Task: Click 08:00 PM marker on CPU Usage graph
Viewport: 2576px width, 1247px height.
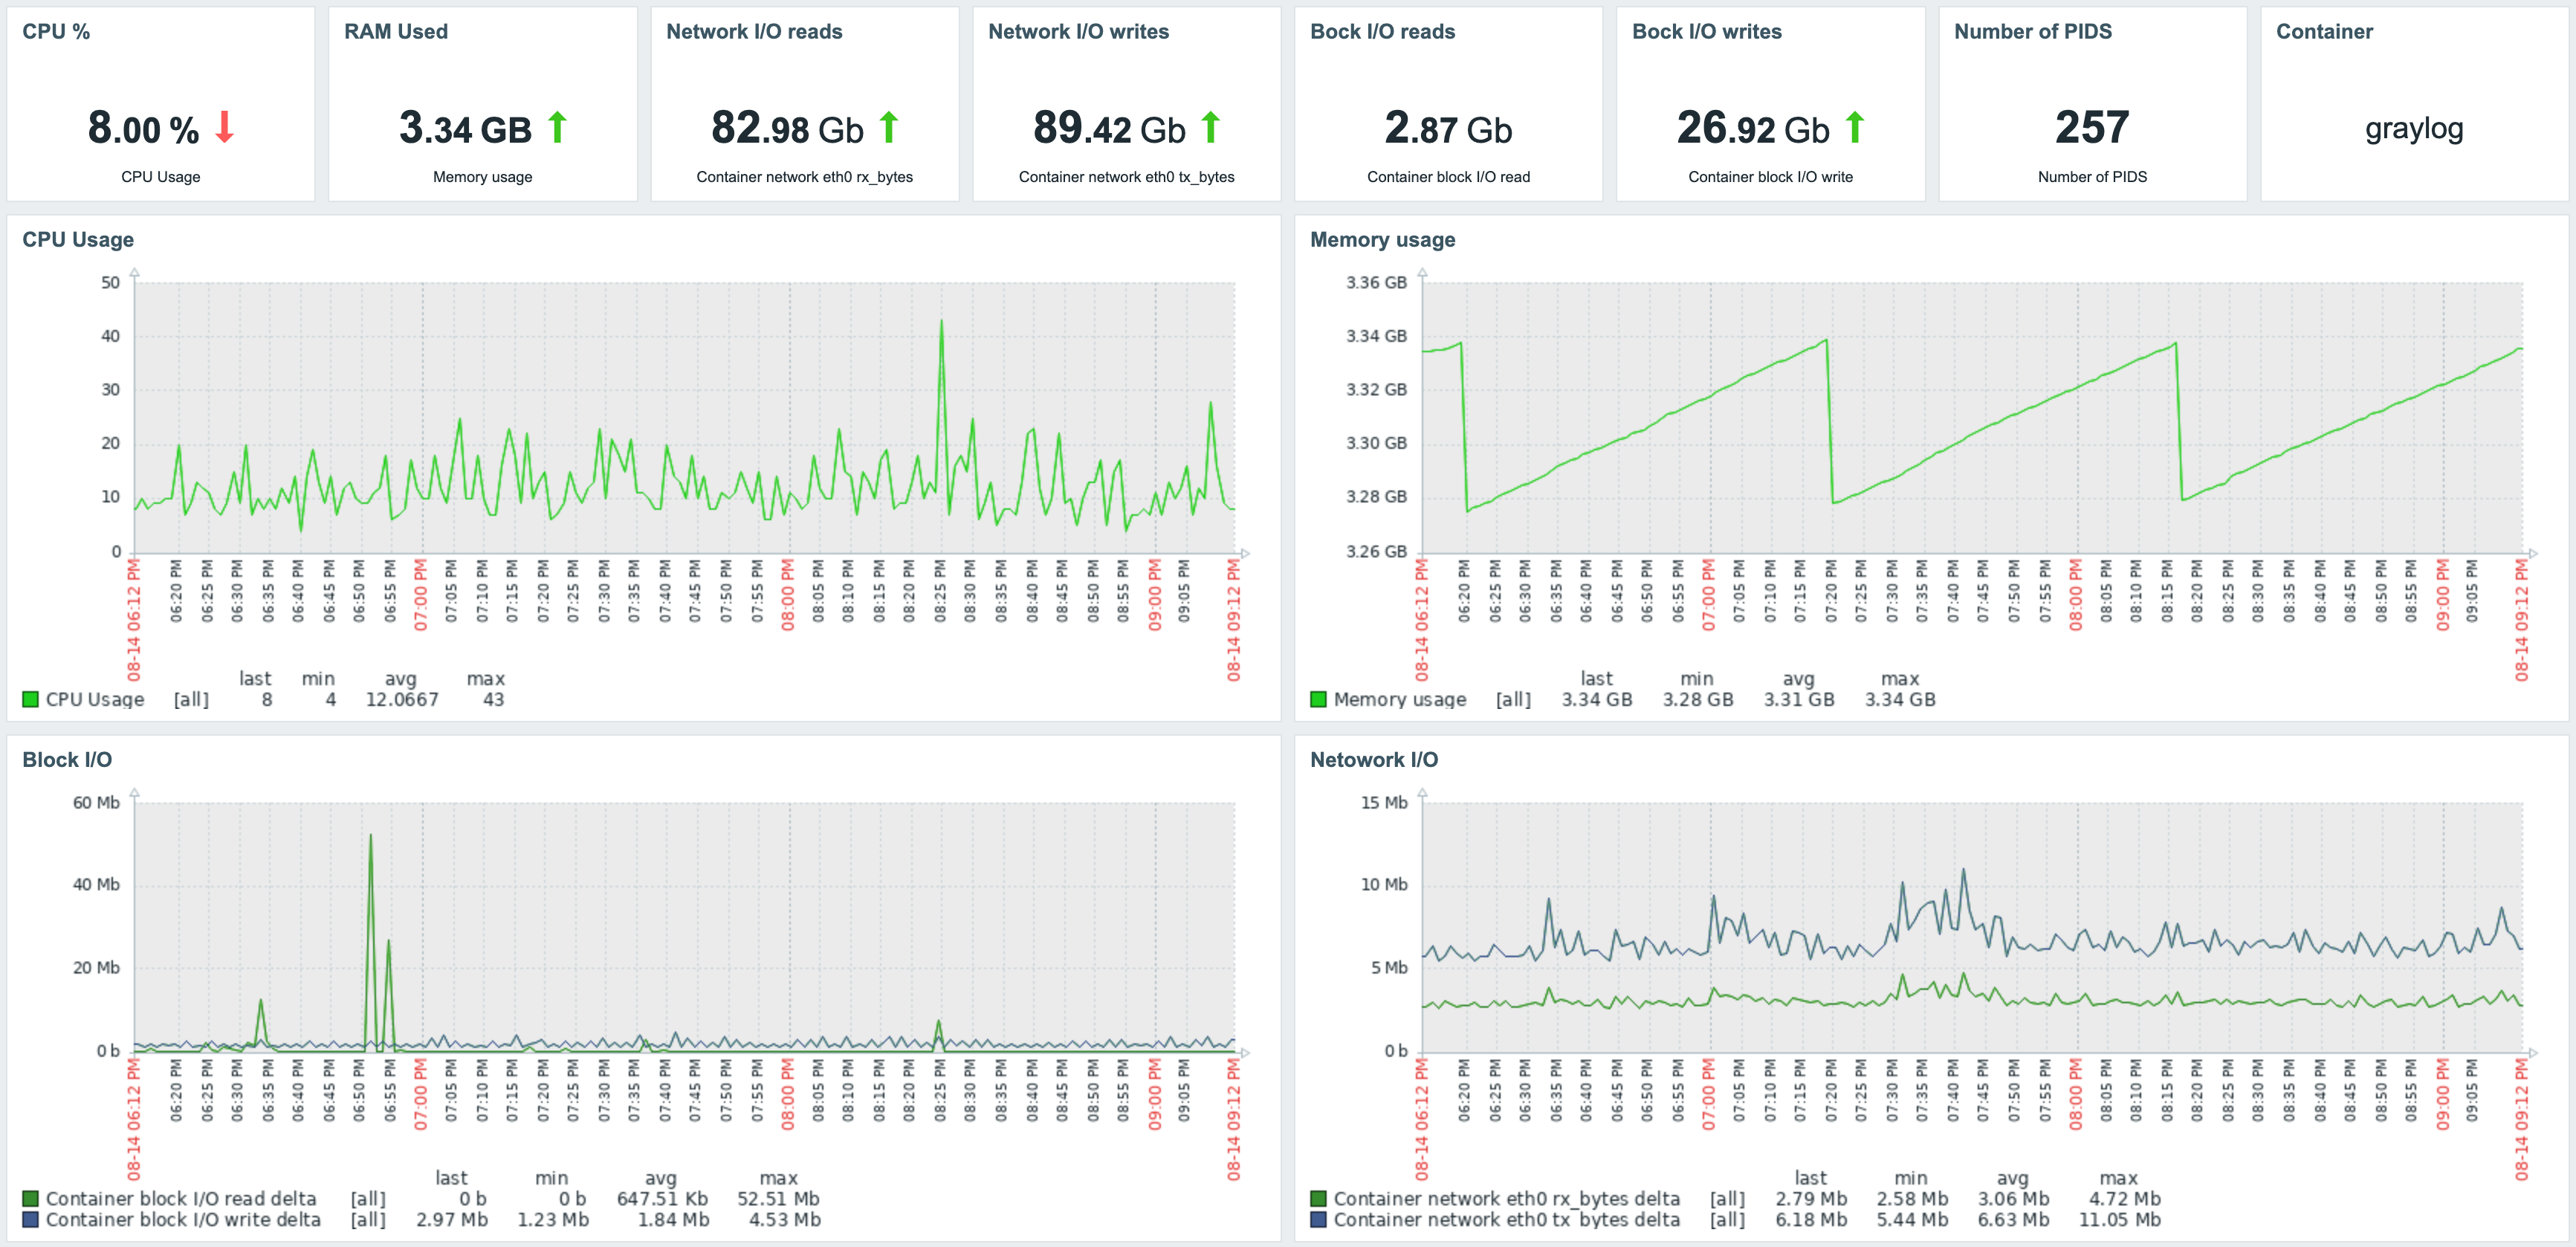Action: 788,594
